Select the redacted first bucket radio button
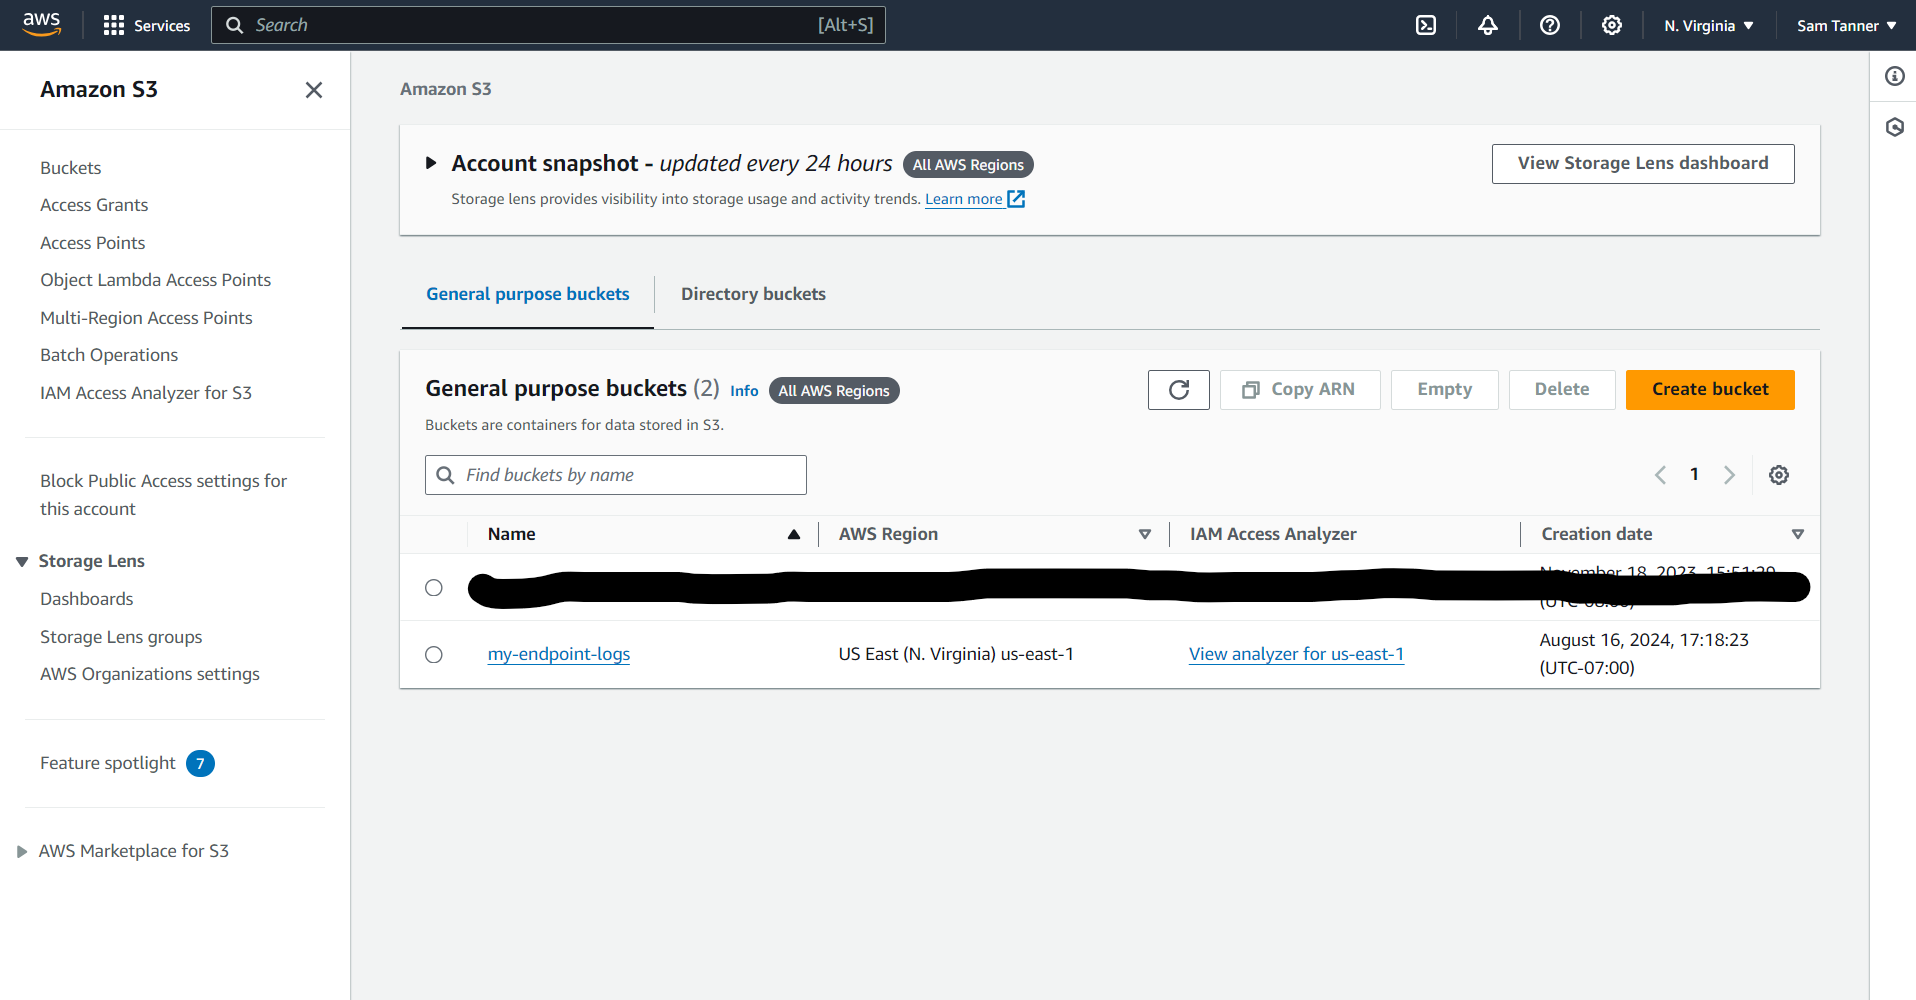Screen dimensions: 1916x1000 (x=433, y=587)
